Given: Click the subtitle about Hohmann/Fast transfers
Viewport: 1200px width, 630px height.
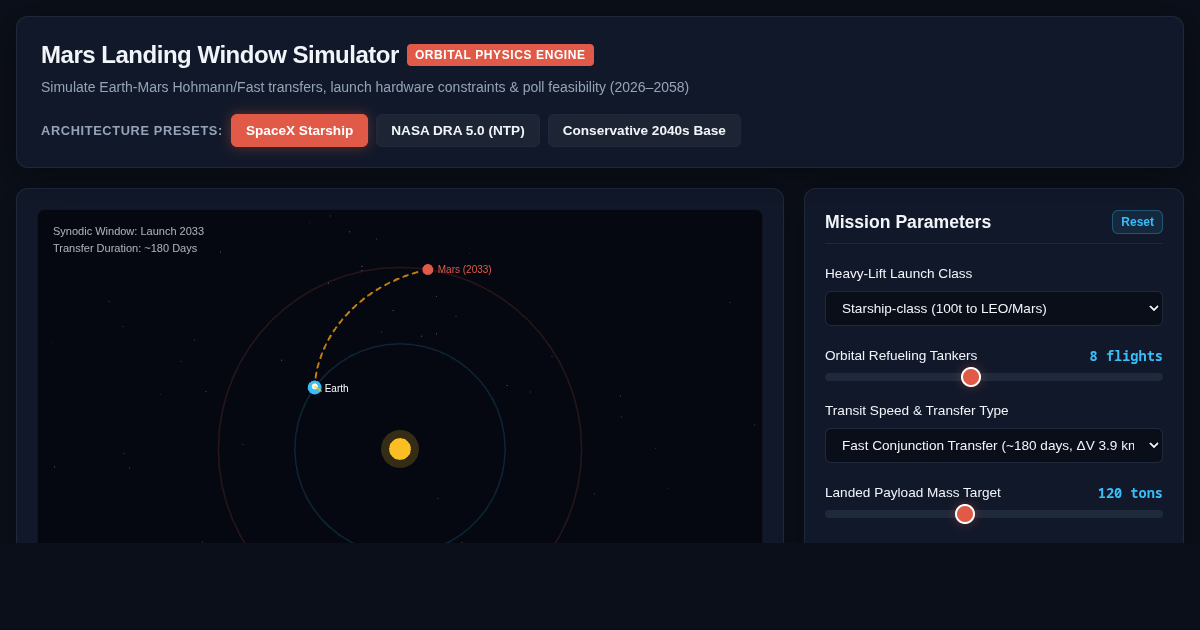Looking at the screenshot, I should [365, 87].
